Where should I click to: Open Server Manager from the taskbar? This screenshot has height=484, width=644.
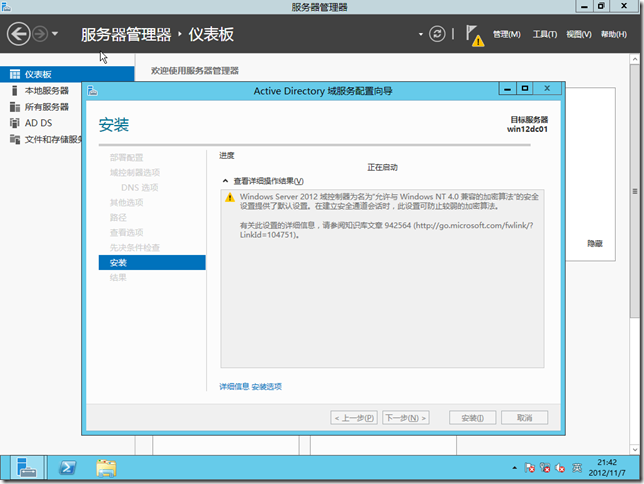pos(26,468)
